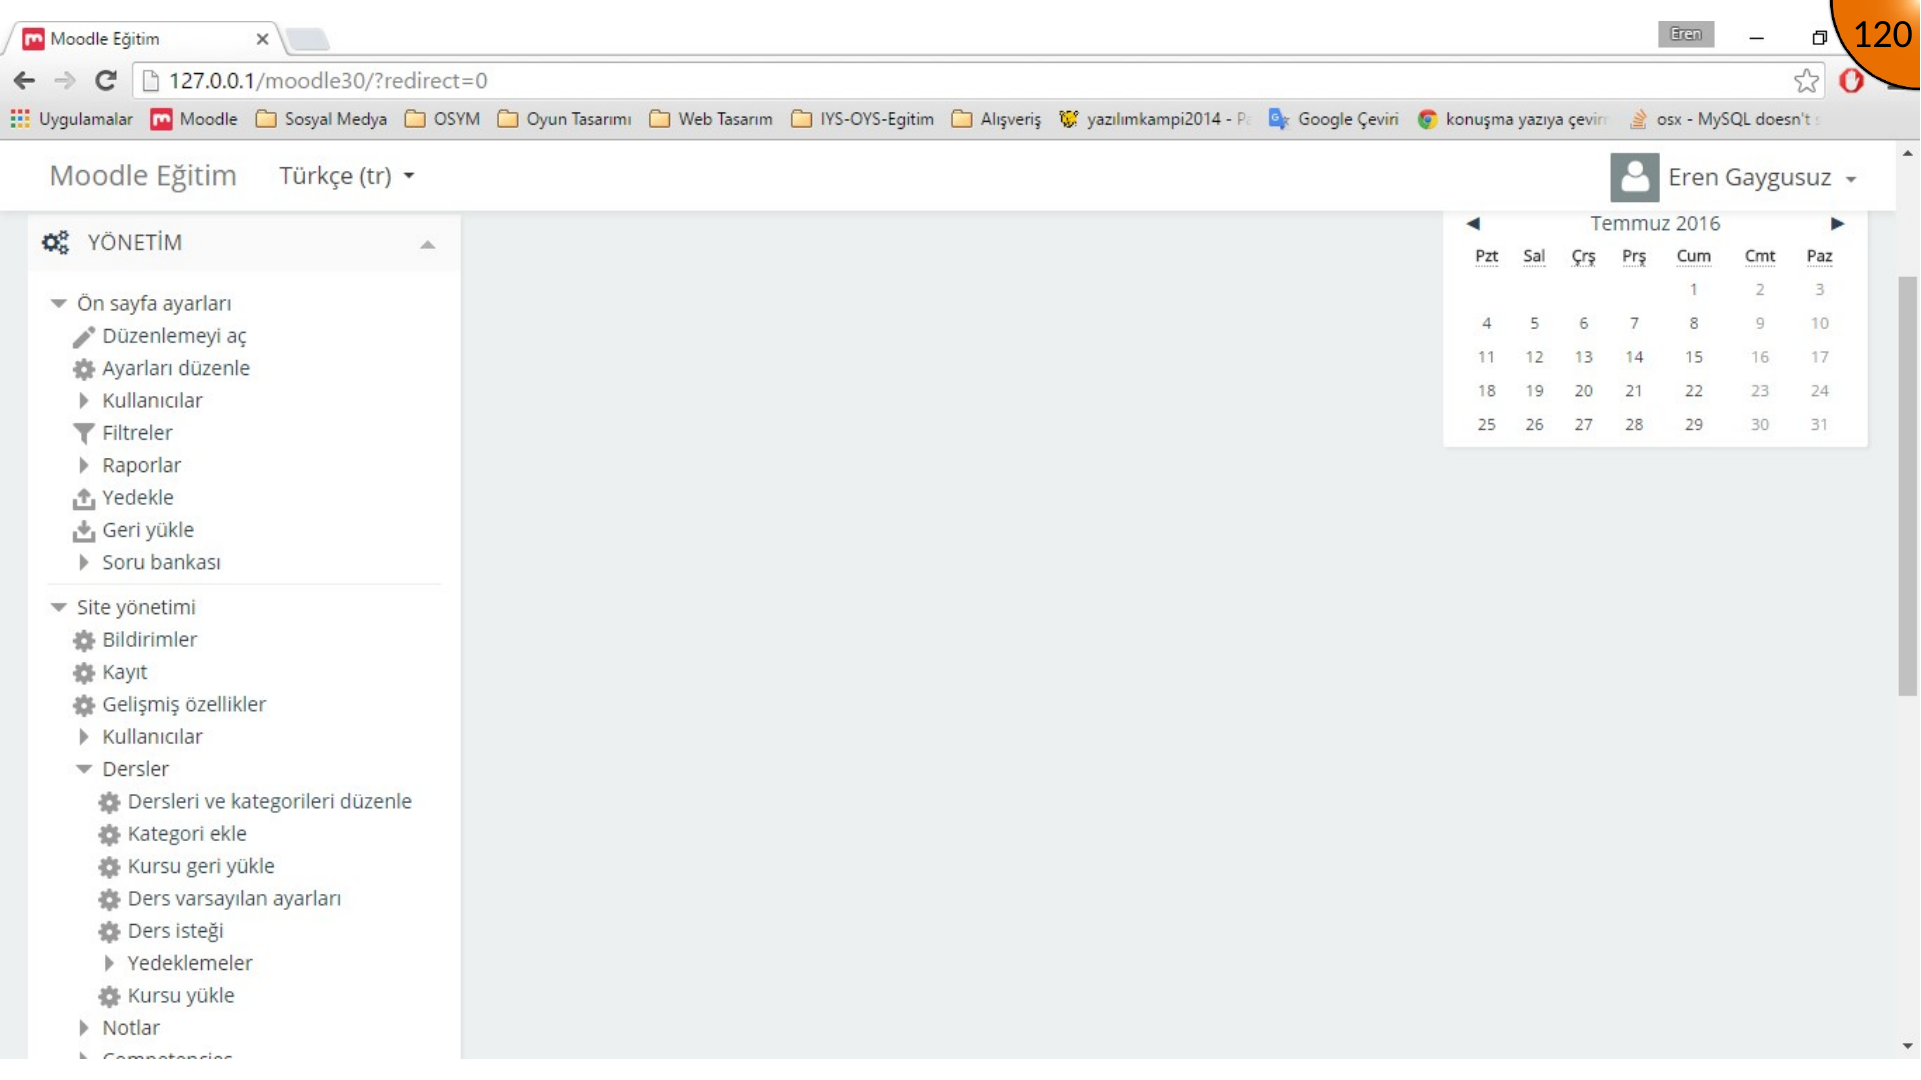The width and height of the screenshot is (1921, 1080).
Task: Expand the Notlar node
Action: click(x=84, y=1028)
